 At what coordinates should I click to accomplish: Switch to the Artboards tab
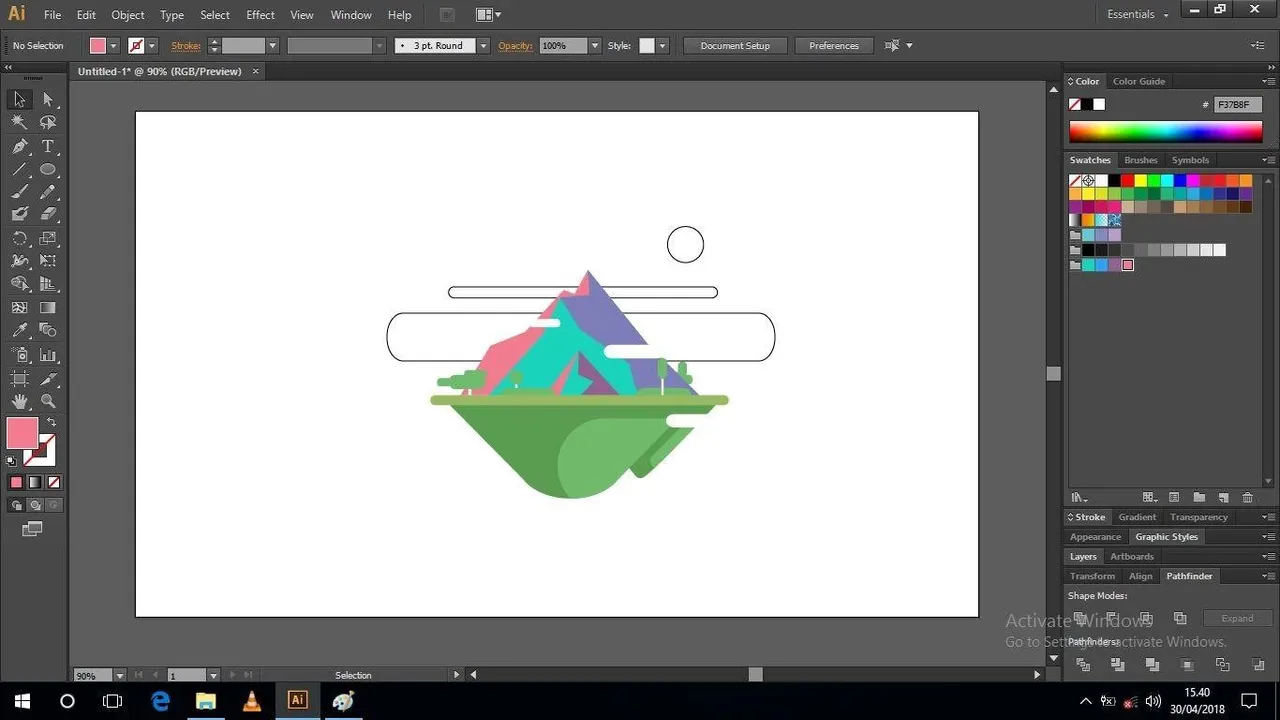(x=1132, y=557)
